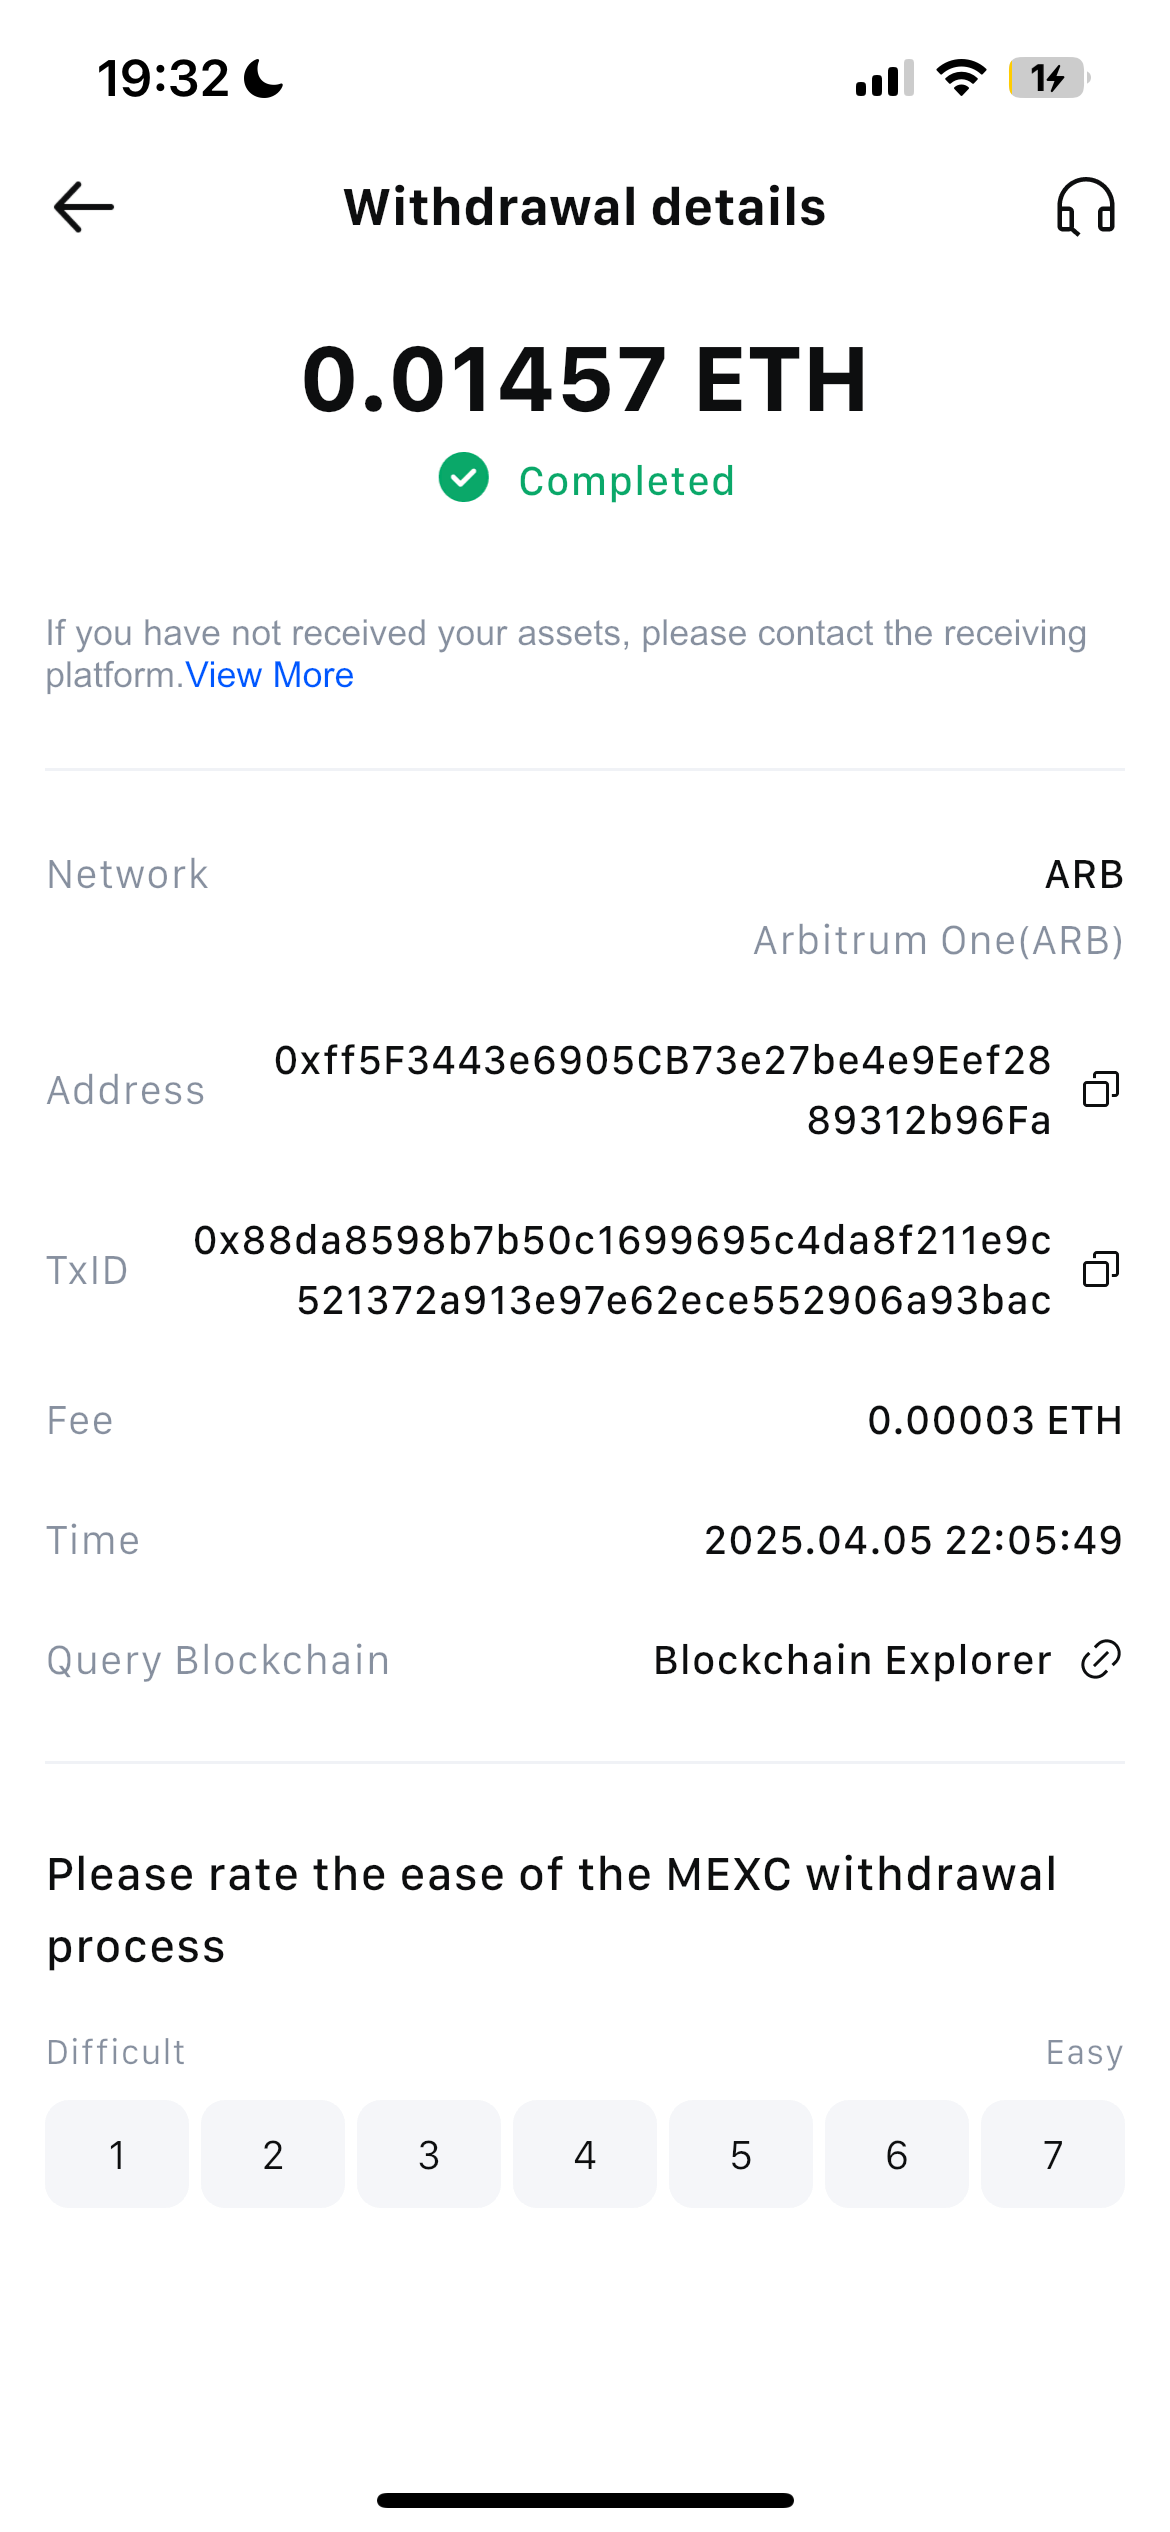Open the View More link
Image resolution: width=1170 pixels, height=2532 pixels.
click(270, 675)
